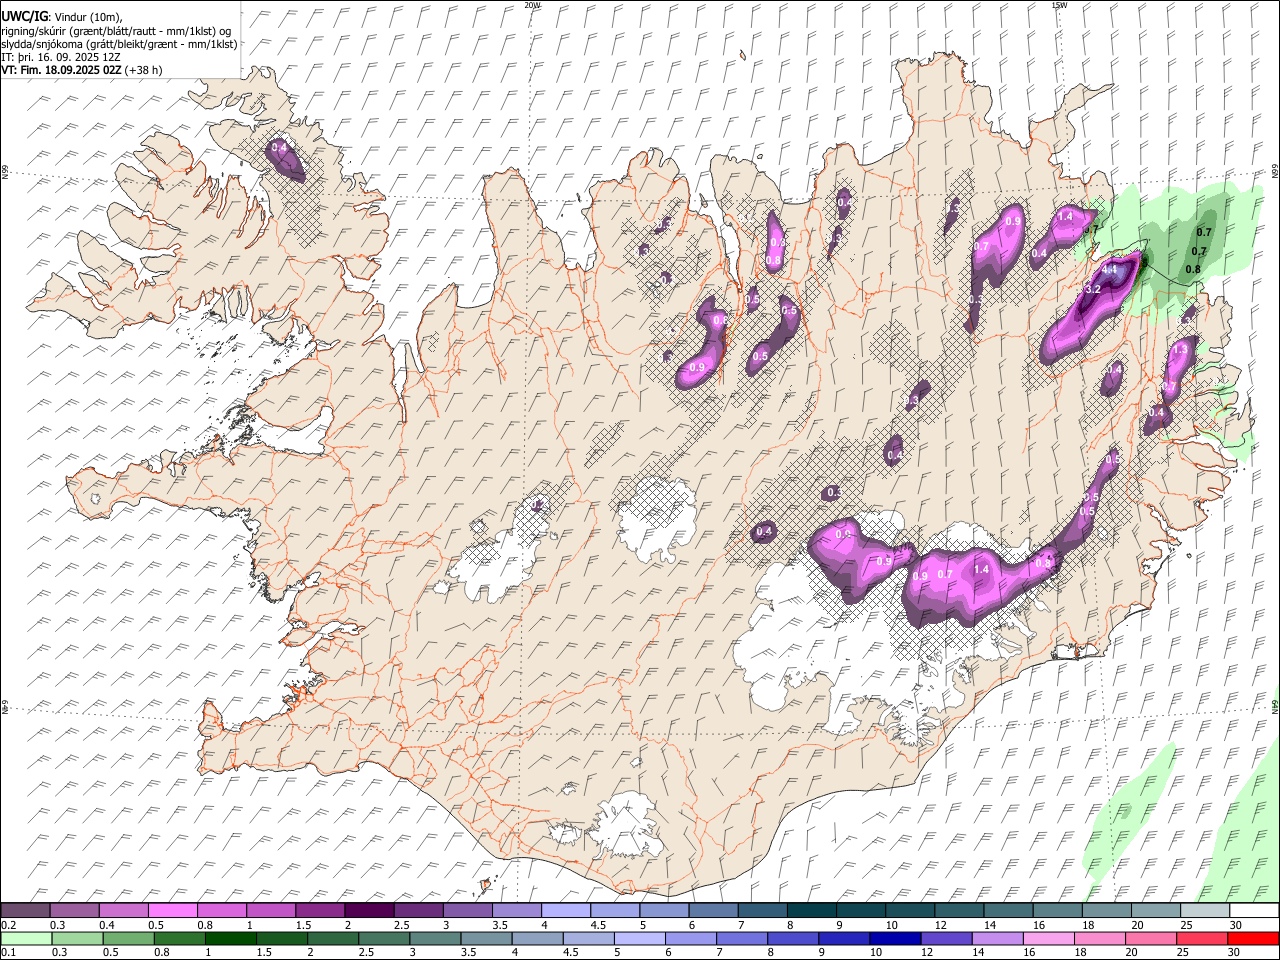Click the 'VT: Fim. 18.09.2025 02Z' valid time
The image size is (1280, 960).
pos(62,70)
